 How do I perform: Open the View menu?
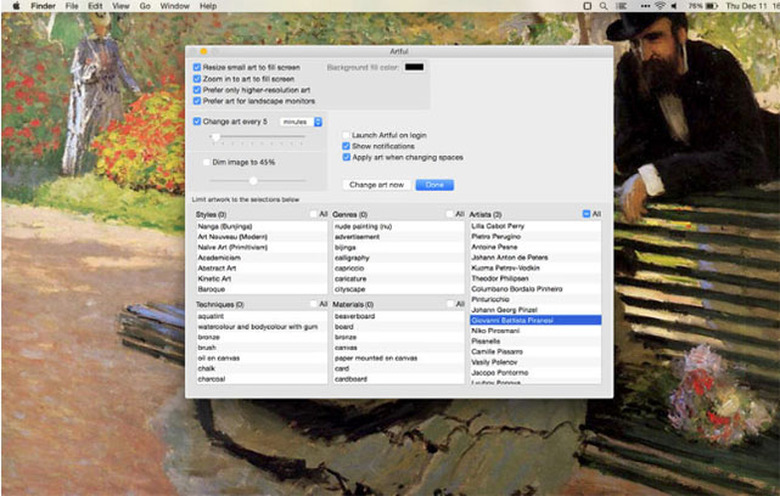[120, 6]
